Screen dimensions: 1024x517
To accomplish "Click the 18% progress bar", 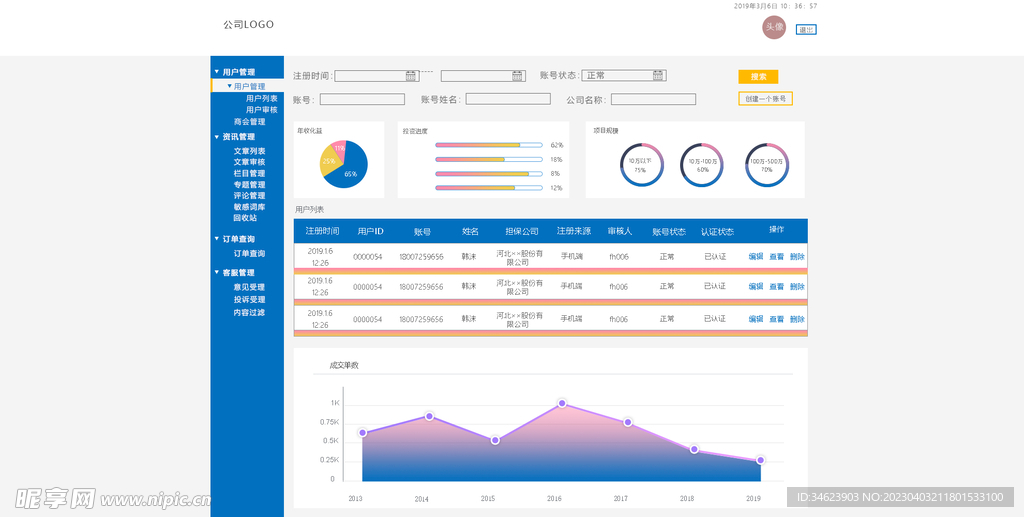I will pyautogui.click(x=489, y=159).
